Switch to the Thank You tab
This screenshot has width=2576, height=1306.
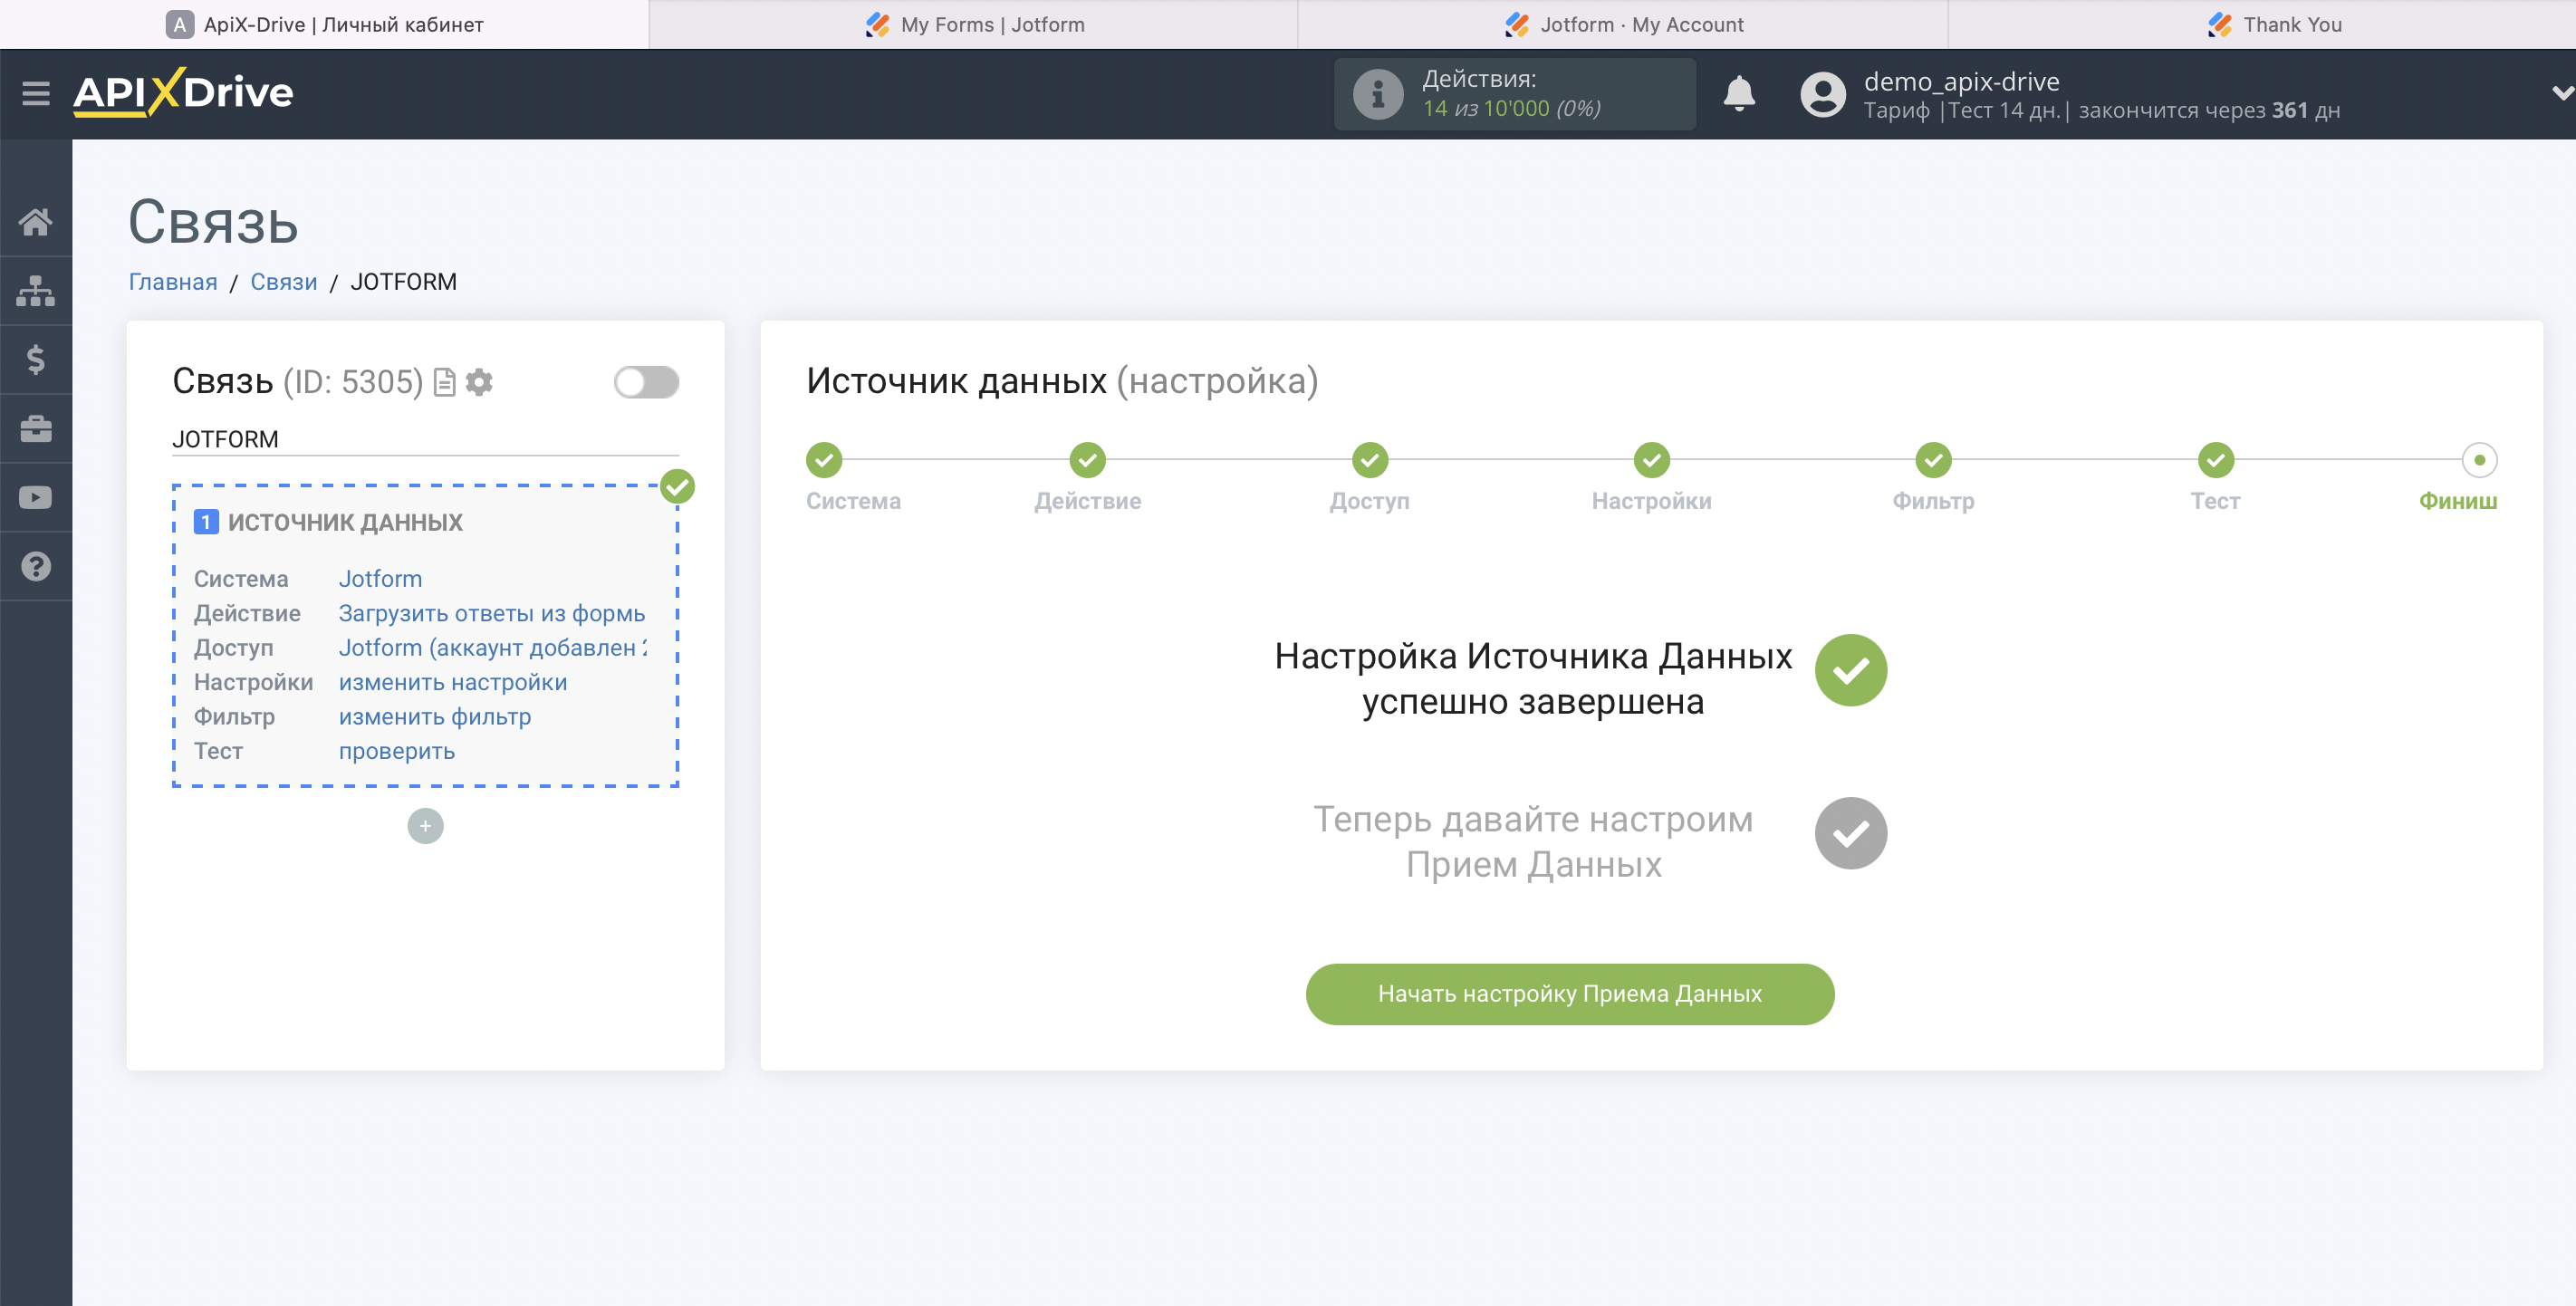coord(2262,24)
